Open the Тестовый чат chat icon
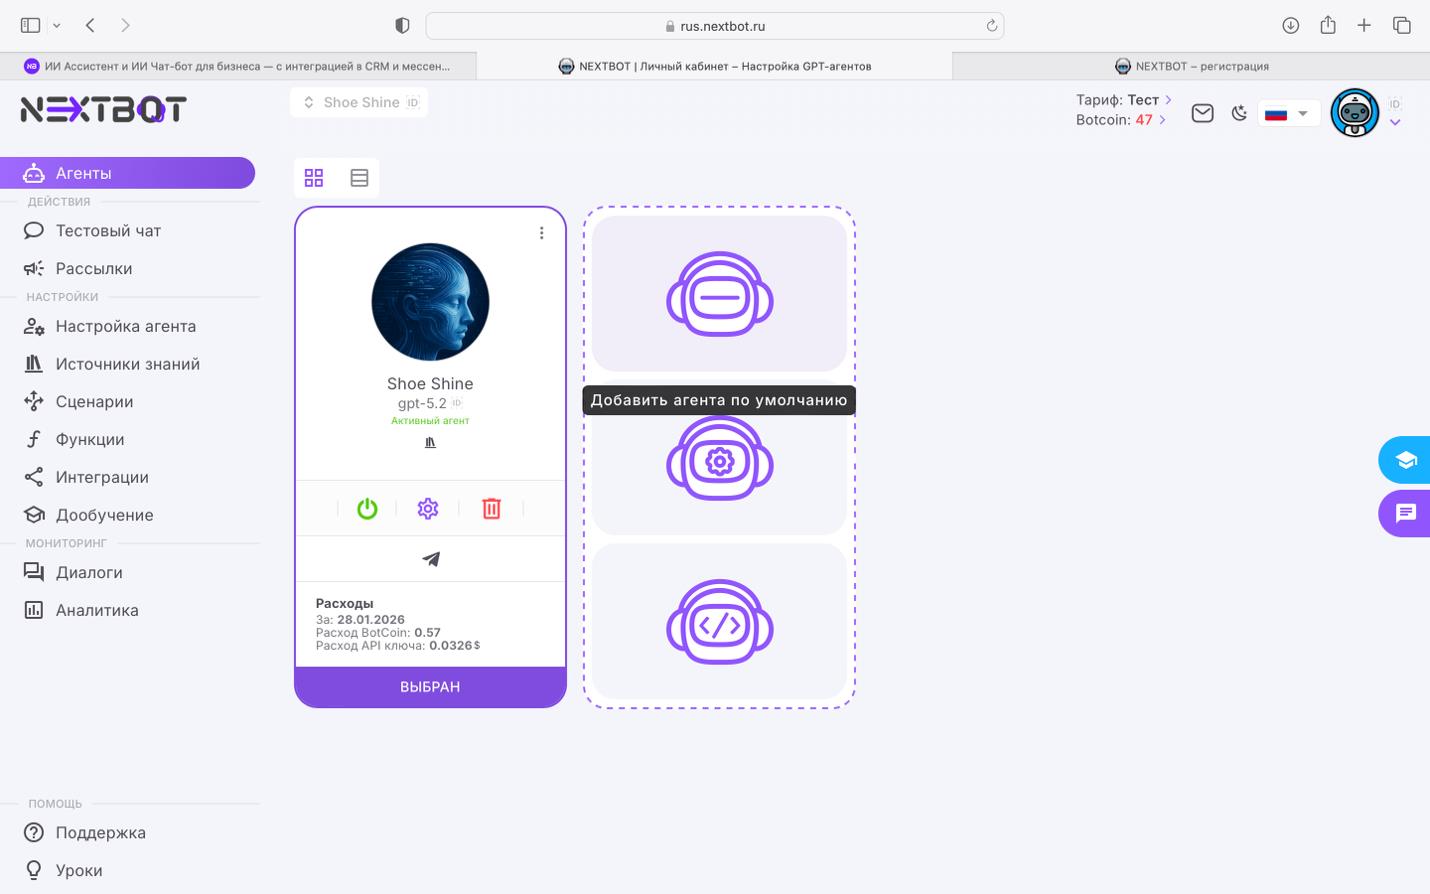The width and height of the screenshot is (1430, 894). (33, 230)
